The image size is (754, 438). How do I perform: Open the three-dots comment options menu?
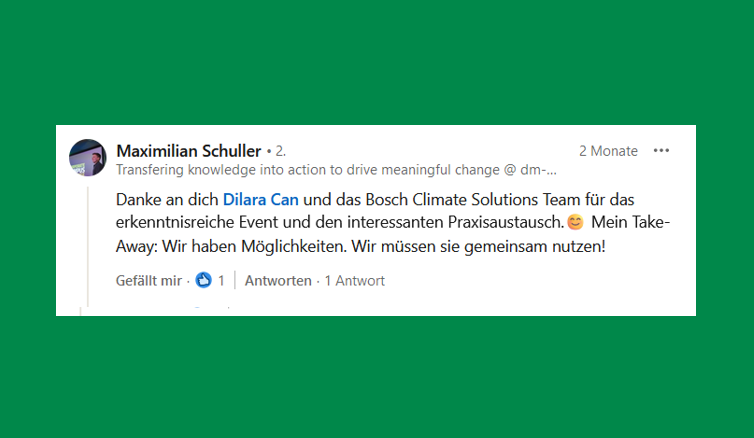tap(661, 151)
